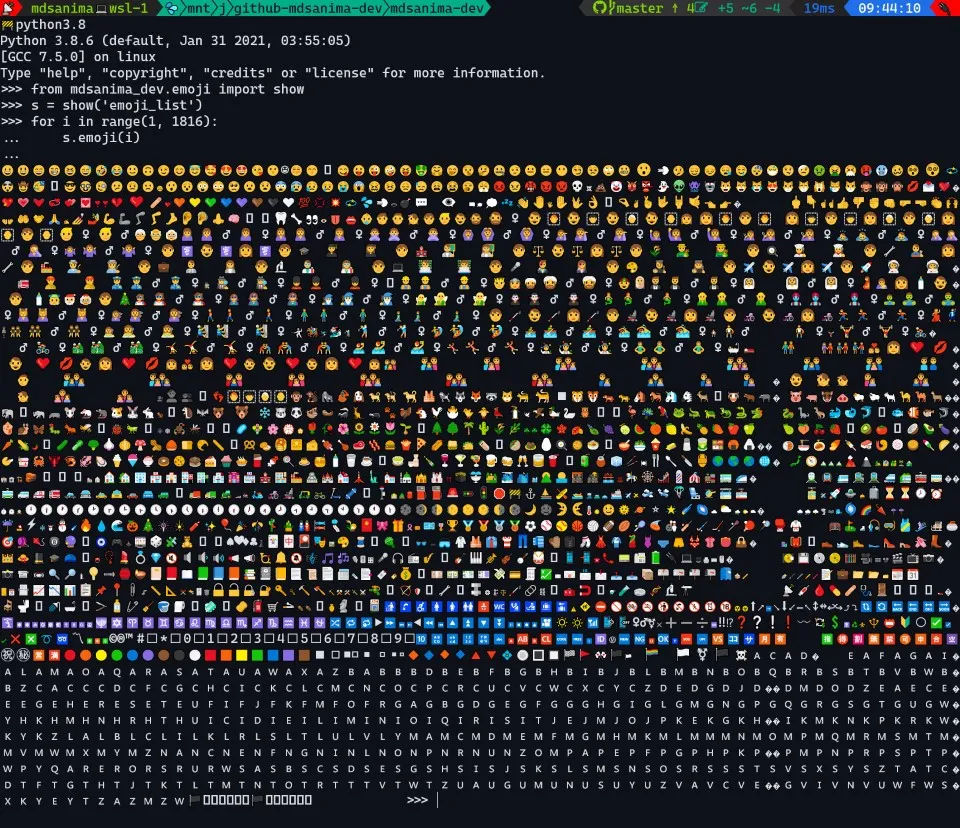The height and width of the screenshot is (828, 960).
Task: Click the red triangular flag emoji
Action: point(585,654)
